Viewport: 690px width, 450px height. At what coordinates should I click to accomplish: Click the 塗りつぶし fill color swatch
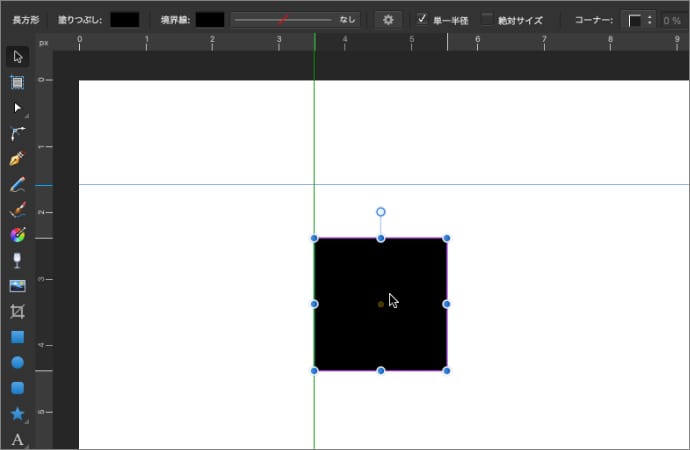(125, 19)
